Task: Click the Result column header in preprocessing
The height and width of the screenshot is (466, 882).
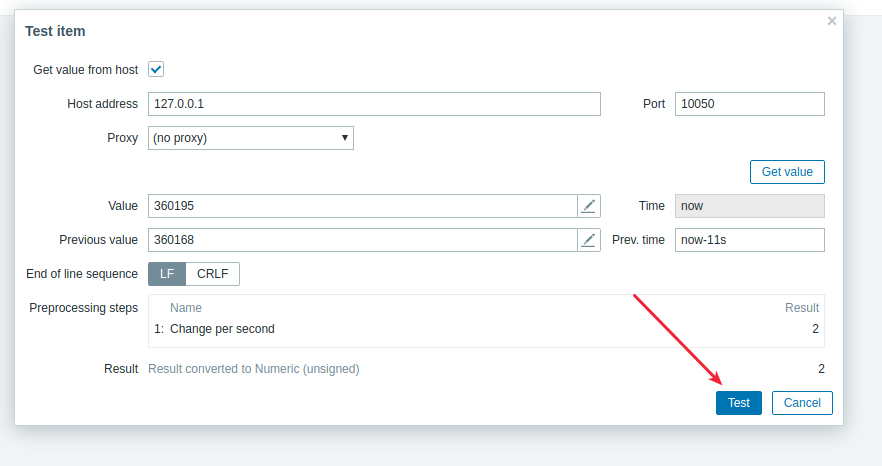Action: tap(802, 308)
